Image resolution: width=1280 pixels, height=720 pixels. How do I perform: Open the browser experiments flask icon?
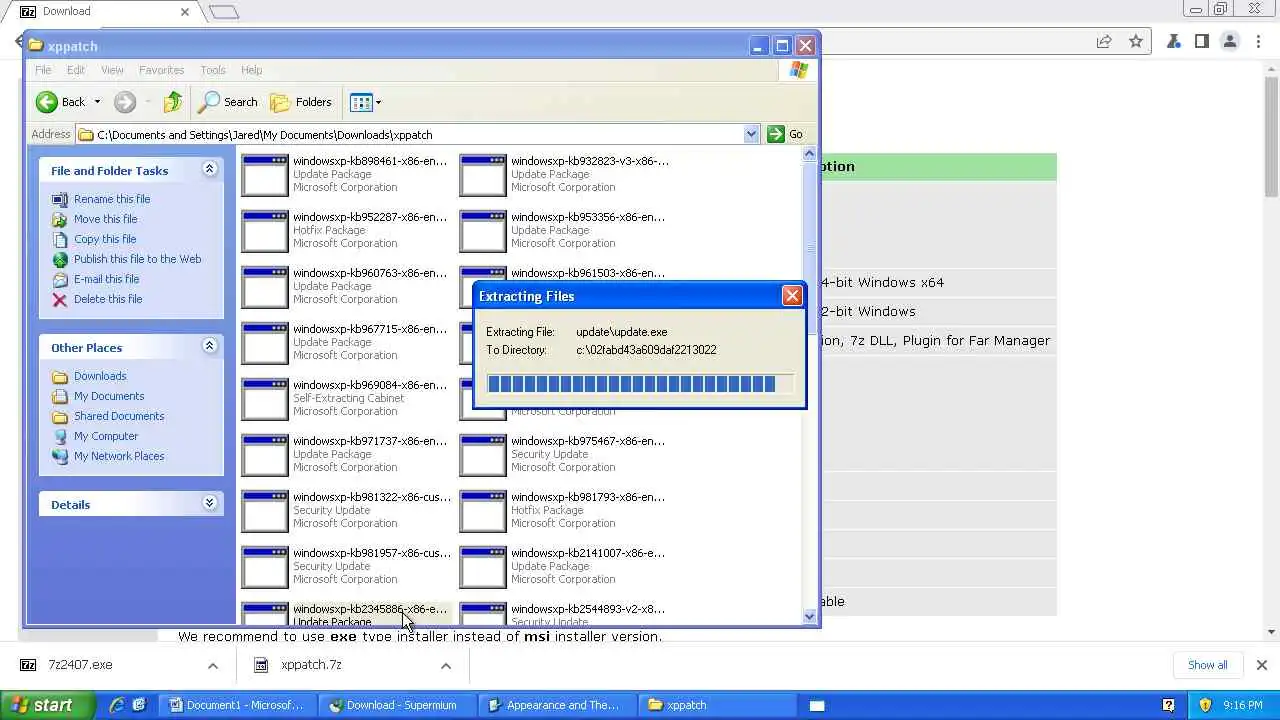tap(1174, 41)
